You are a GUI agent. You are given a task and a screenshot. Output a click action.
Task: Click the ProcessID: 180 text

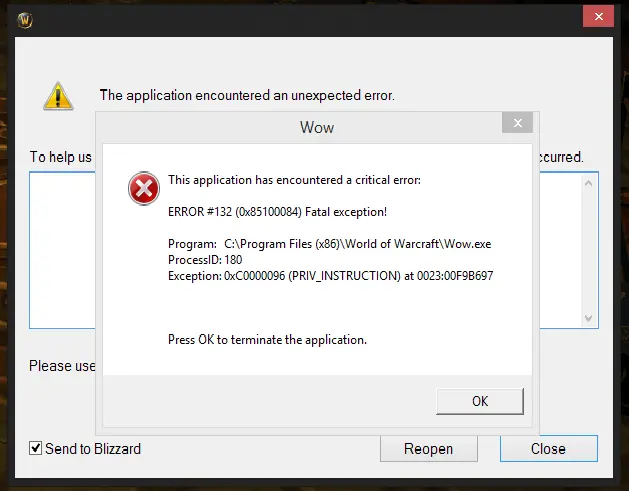pyautogui.click(x=205, y=260)
